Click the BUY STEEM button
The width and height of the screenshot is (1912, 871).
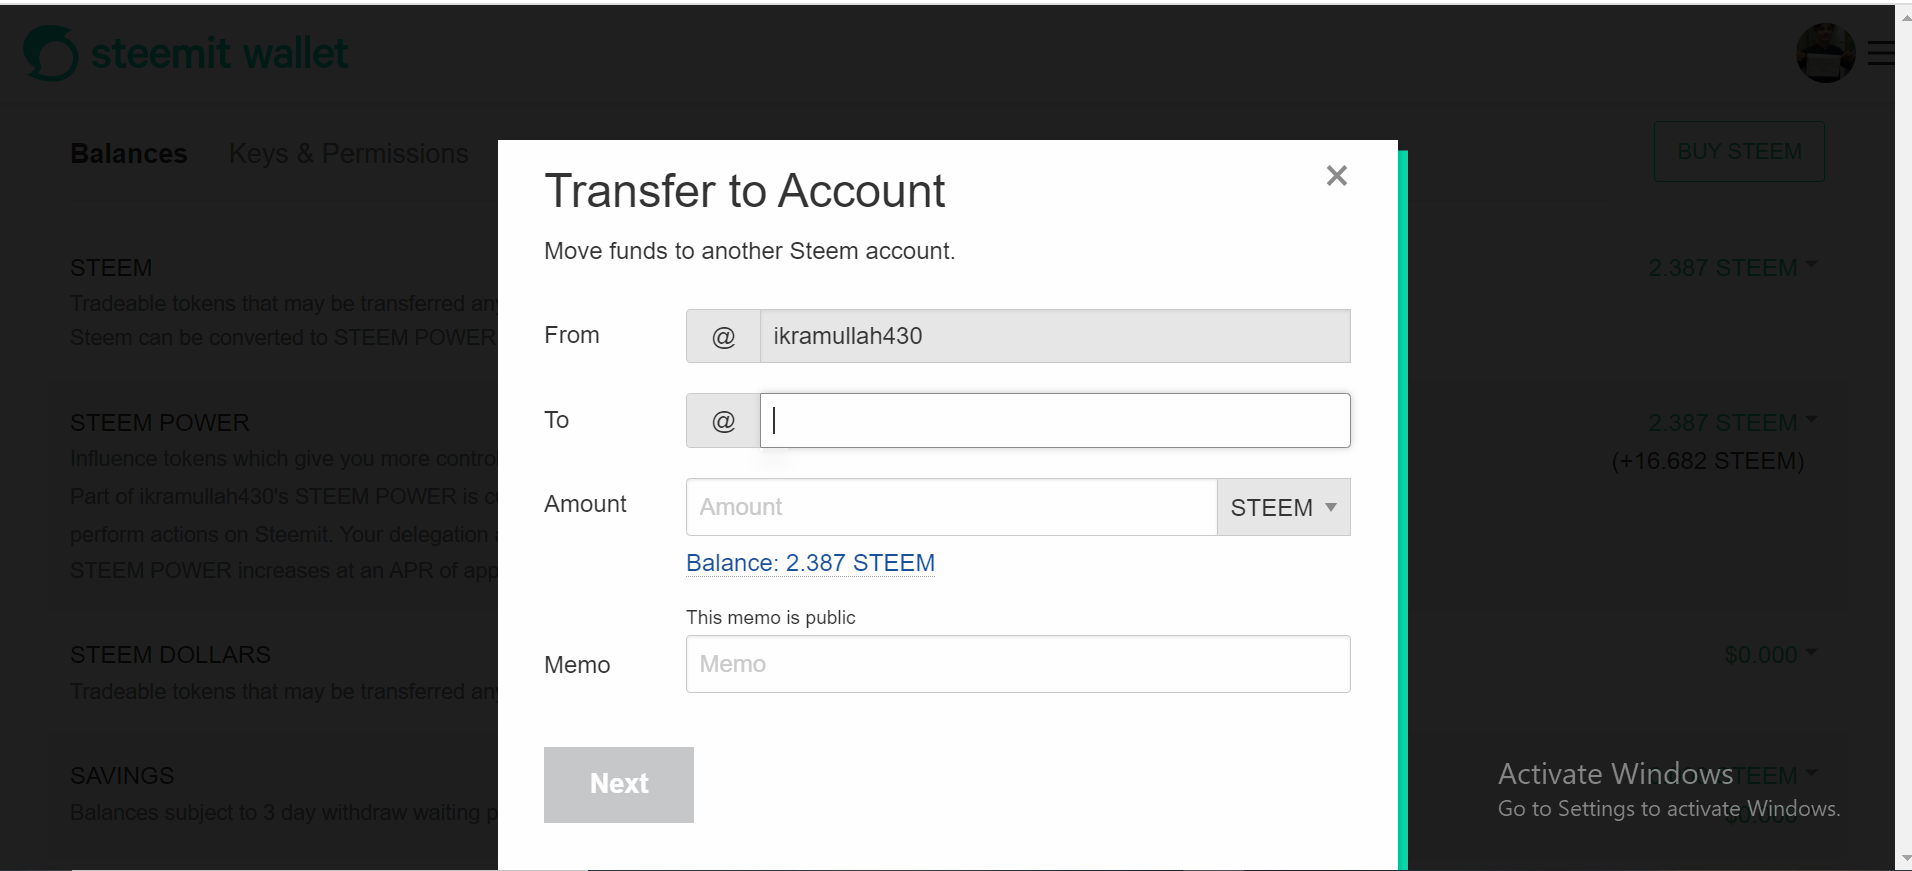tap(1739, 151)
